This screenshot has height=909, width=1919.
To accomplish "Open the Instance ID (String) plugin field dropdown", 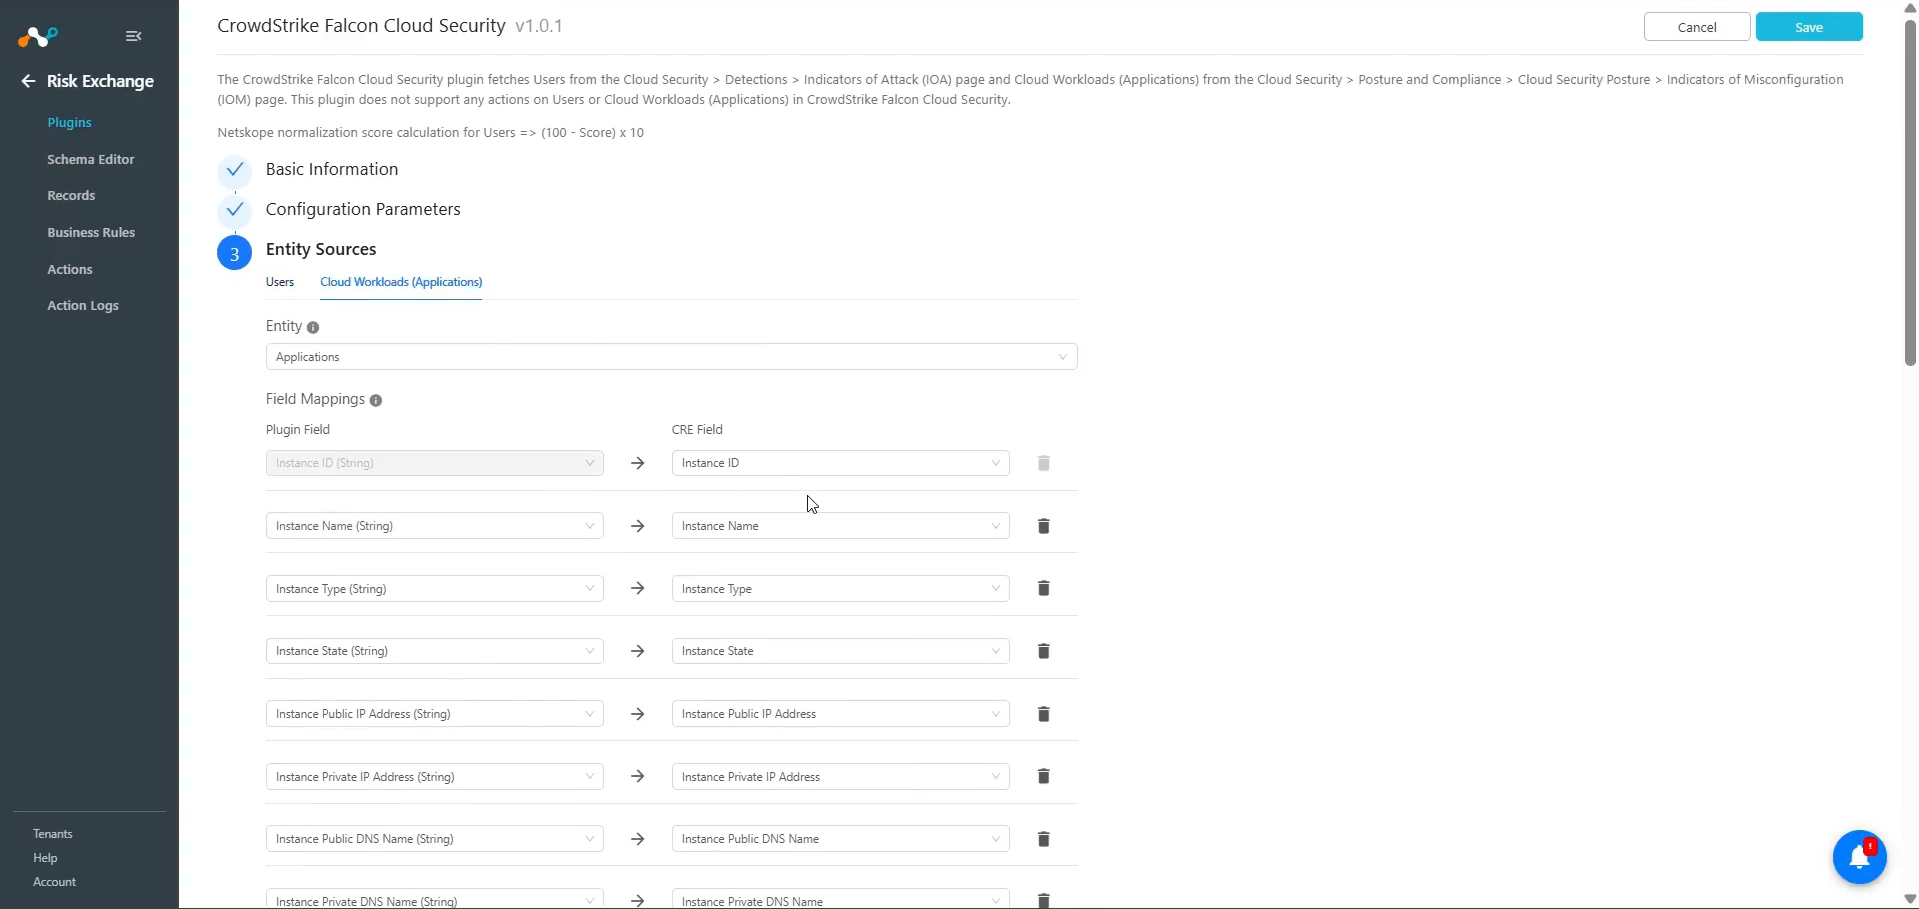I will click(434, 463).
